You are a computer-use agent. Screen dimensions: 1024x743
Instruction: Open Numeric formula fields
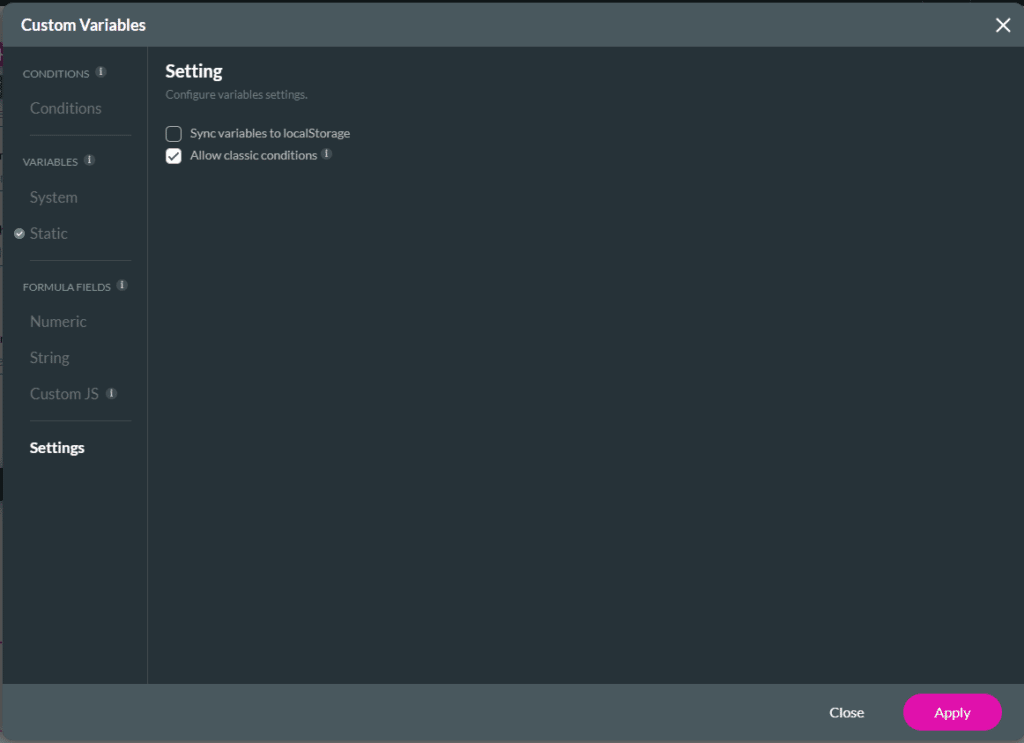58,321
